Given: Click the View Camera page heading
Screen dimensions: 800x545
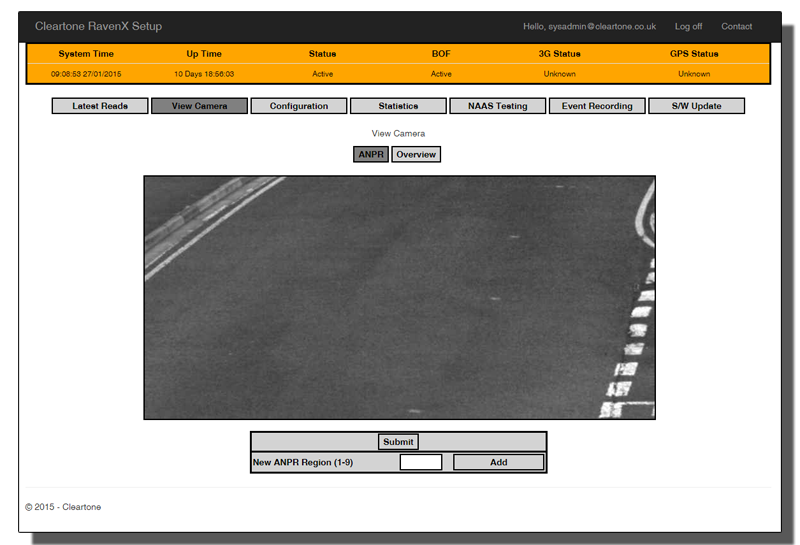Looking at the screenshot, I should click(398, 134).
